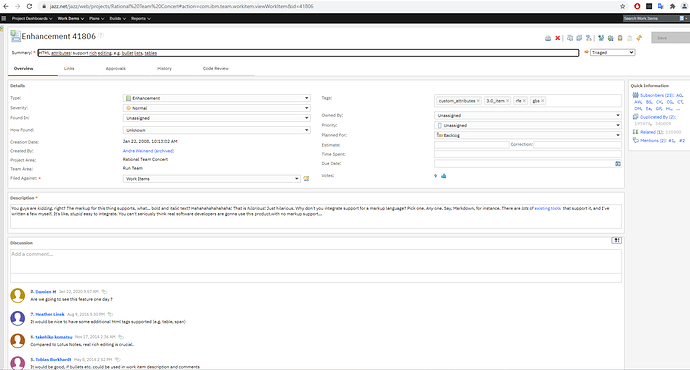This screenshot has height=370, width=690.
Task: Open the Priority dropdown
Action: (x=528, y=125)
